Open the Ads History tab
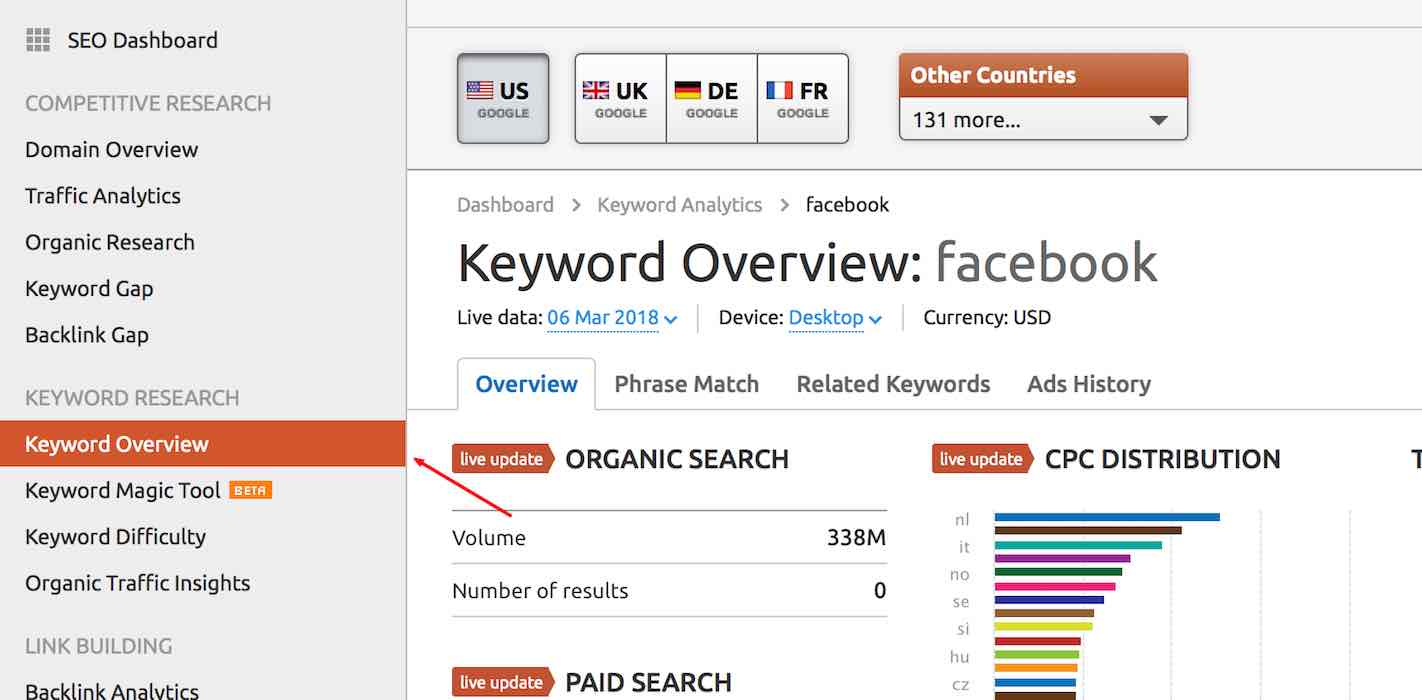Viewport: 1422px width, 700px height. (1089, 384)
